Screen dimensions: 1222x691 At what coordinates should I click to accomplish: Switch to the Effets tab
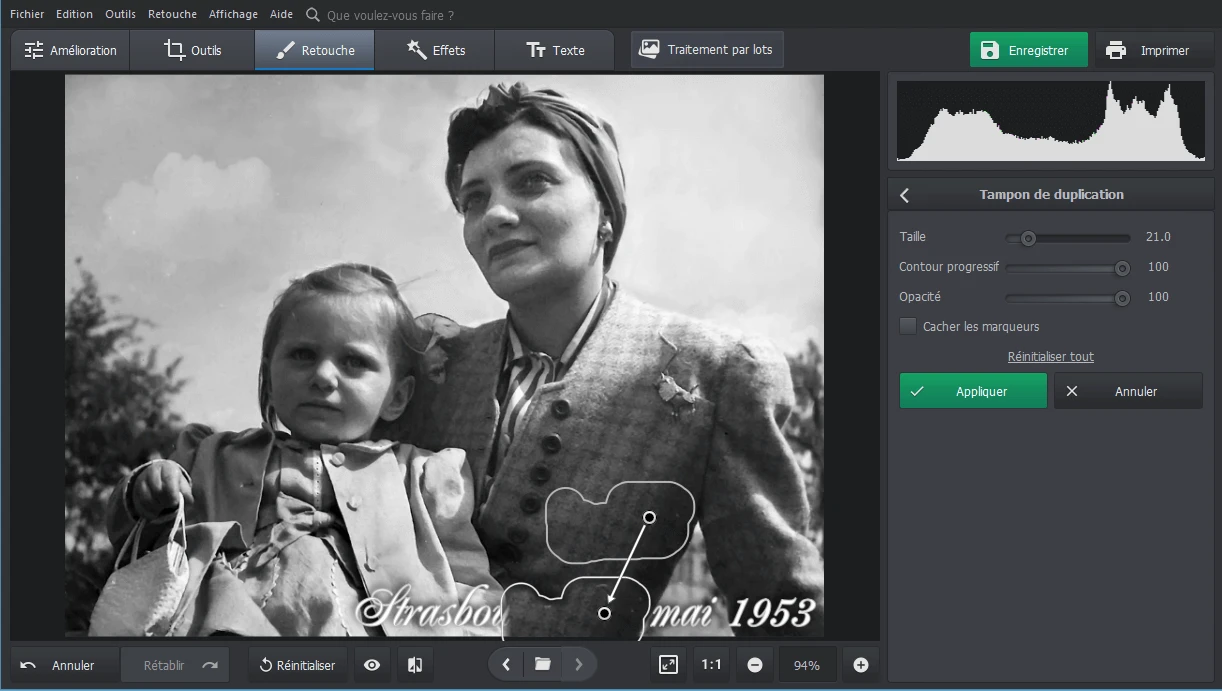pyautogui.click(x=435, y=50)
